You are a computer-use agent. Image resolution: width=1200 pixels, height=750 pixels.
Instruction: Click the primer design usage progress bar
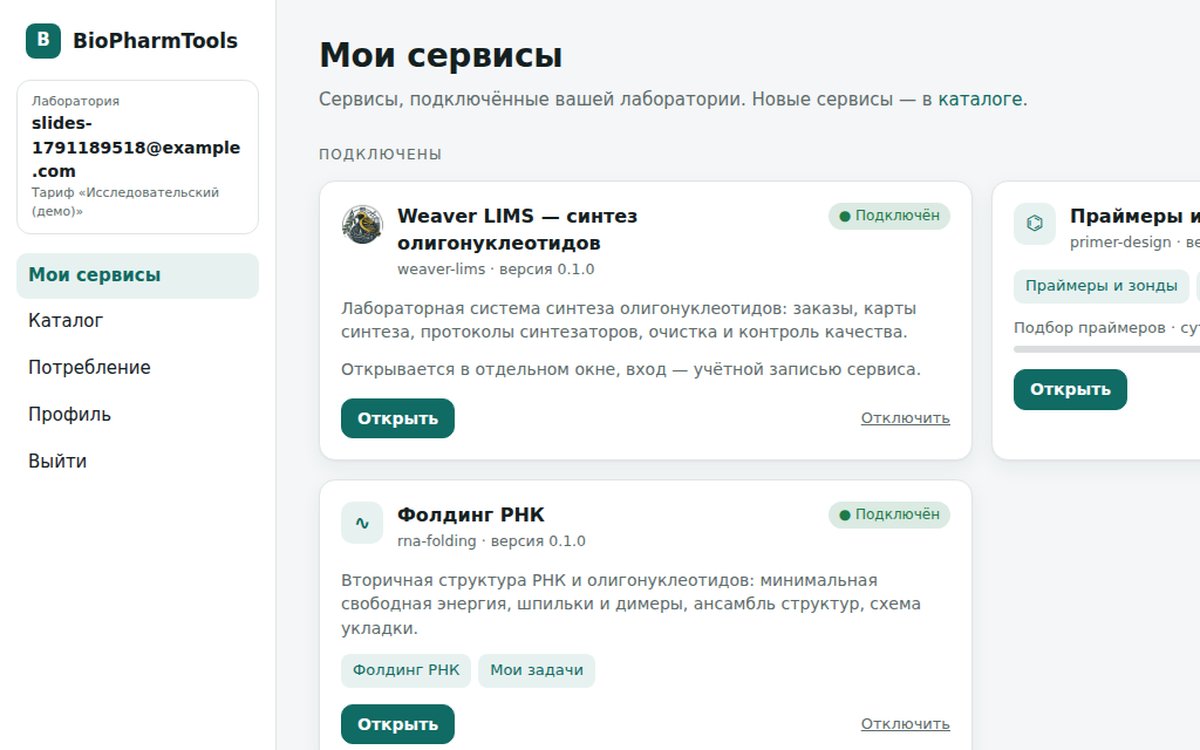coord(1107,349)
